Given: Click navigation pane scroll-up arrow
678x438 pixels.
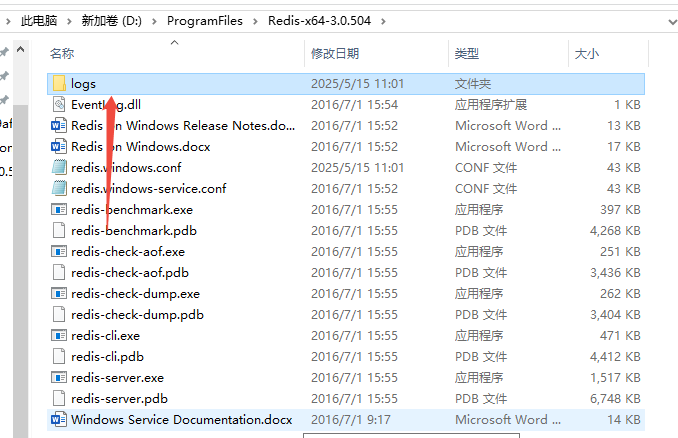Looking at the screenshot, I should [20, 50].
